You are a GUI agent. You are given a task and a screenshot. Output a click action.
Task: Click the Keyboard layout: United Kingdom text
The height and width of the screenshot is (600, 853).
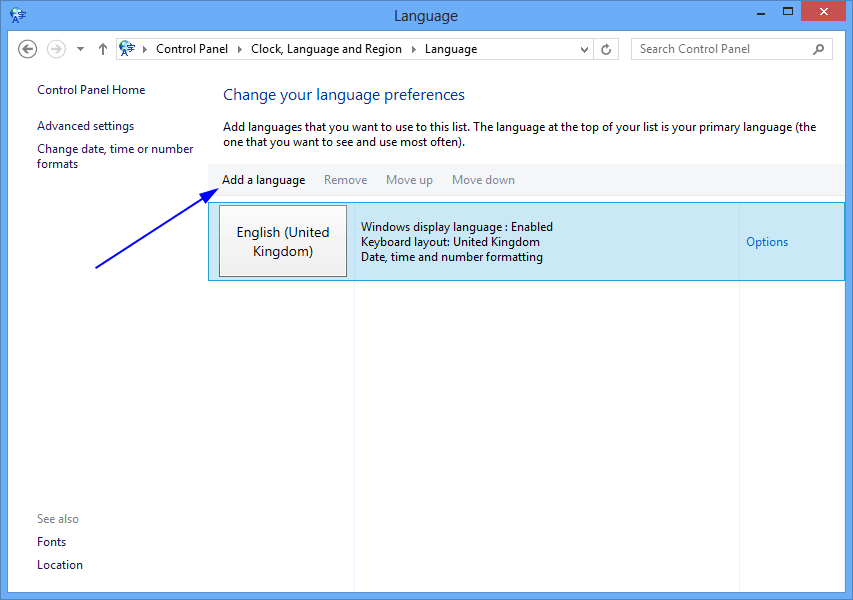tap(450, 242)
